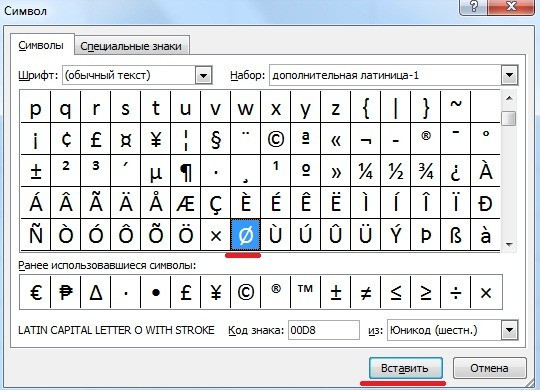Click the Отмена cancel button

(489, 368)
